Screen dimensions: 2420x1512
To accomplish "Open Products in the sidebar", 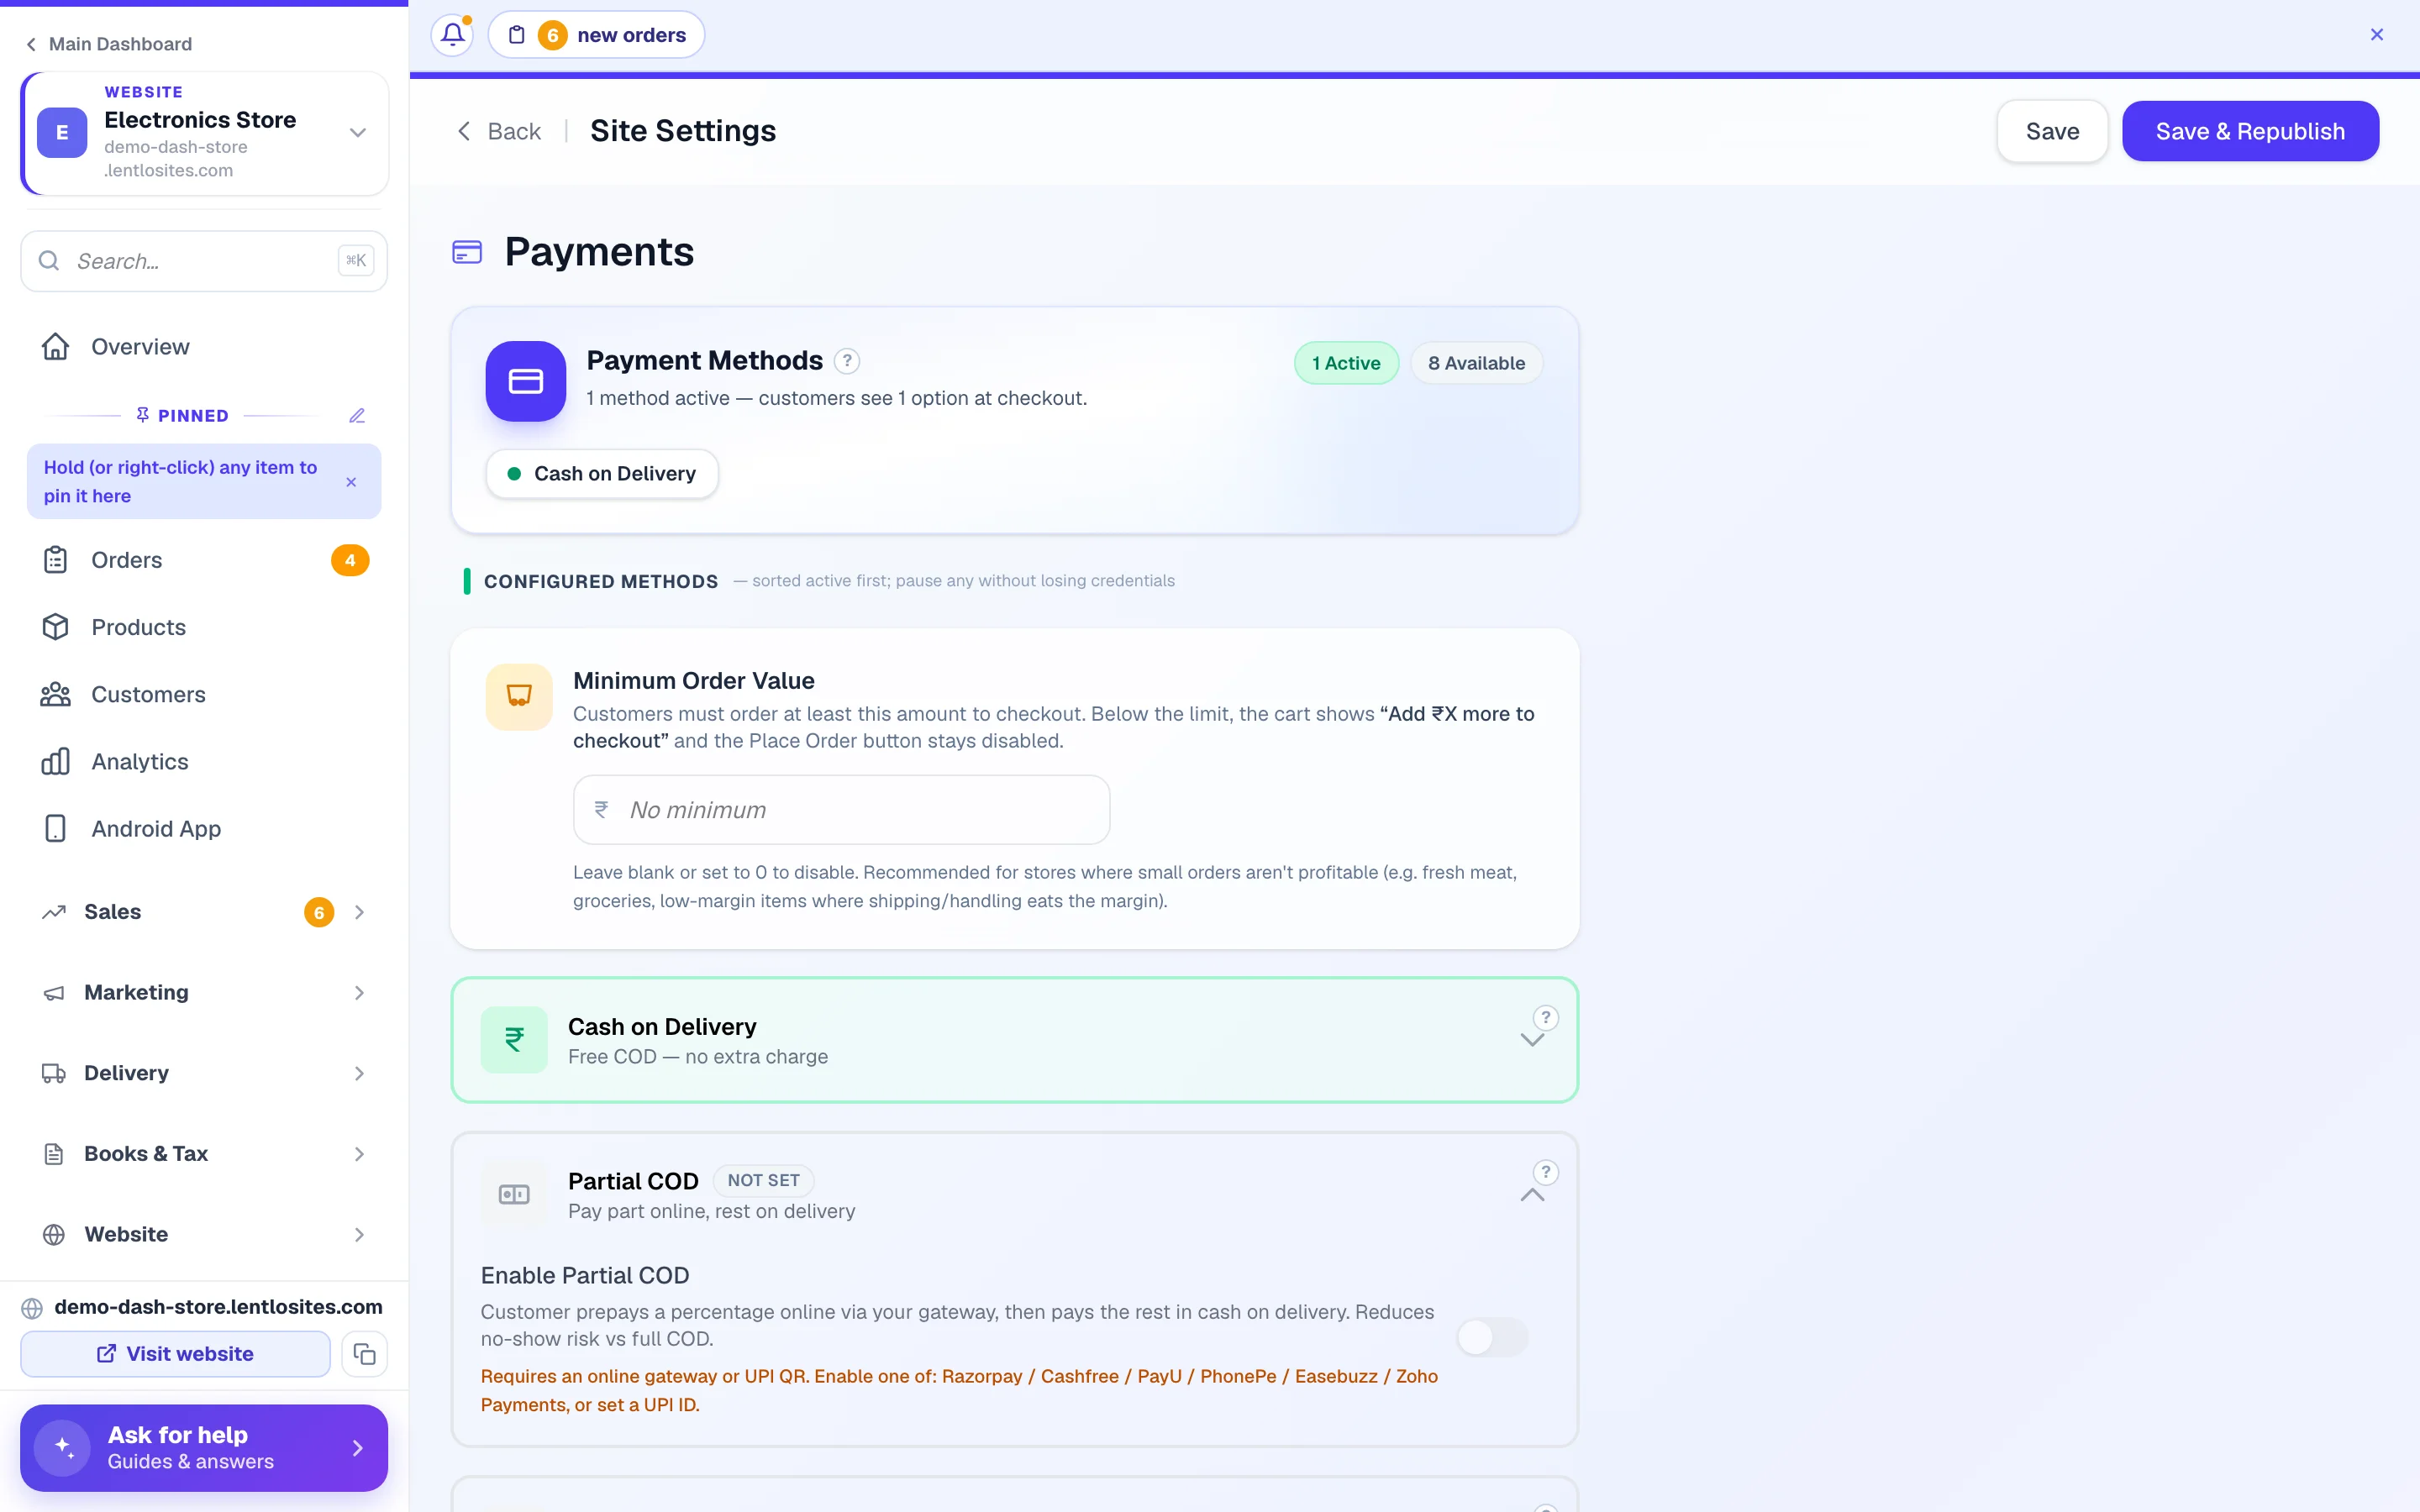I will point(204,627).
